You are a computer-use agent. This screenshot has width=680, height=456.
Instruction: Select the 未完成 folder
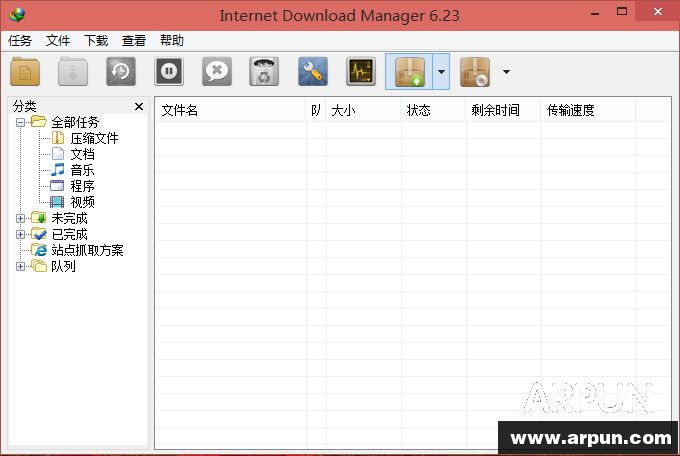click(x=69, y=218)
